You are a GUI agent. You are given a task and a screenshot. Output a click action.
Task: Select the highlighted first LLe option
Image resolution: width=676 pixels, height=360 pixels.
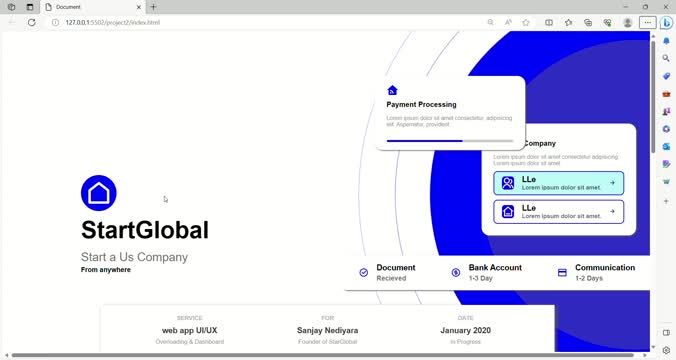[558, 183]
